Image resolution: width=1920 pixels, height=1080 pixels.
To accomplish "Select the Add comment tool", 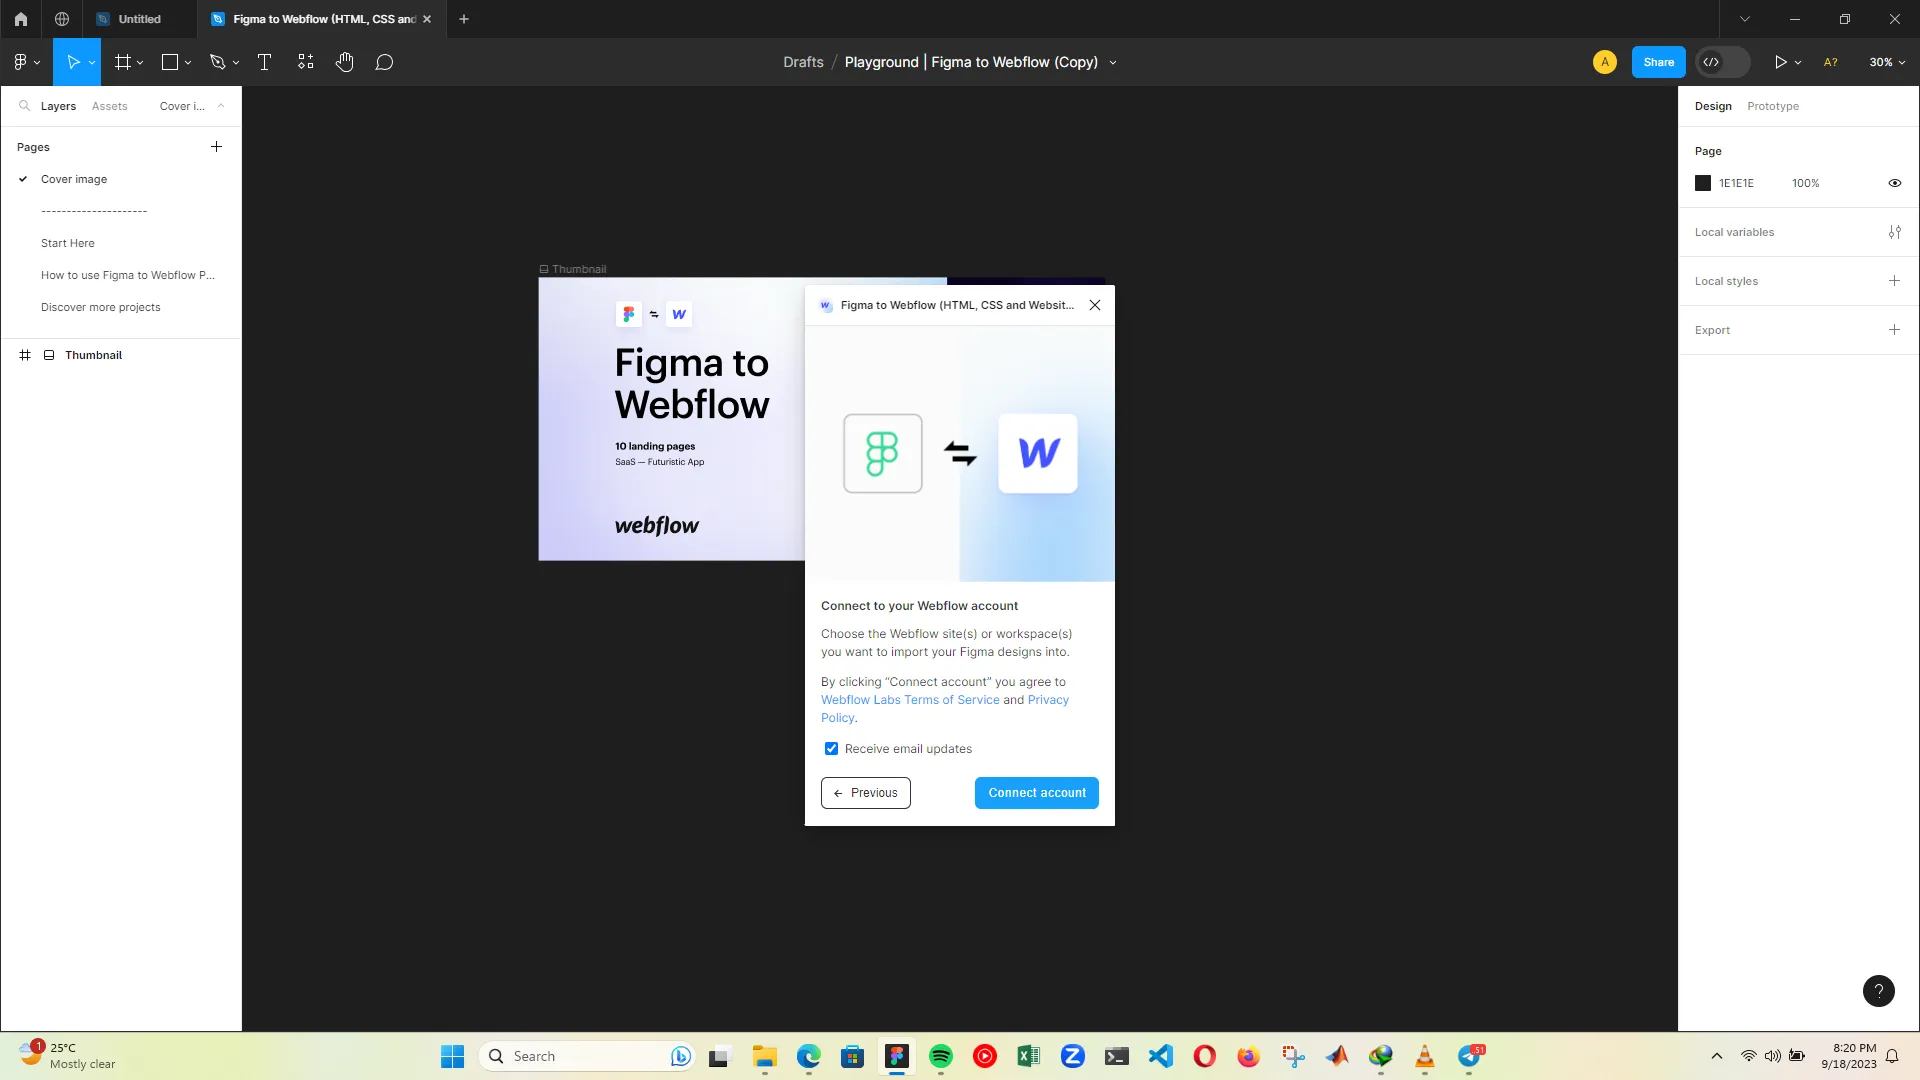I will [384, 62].
